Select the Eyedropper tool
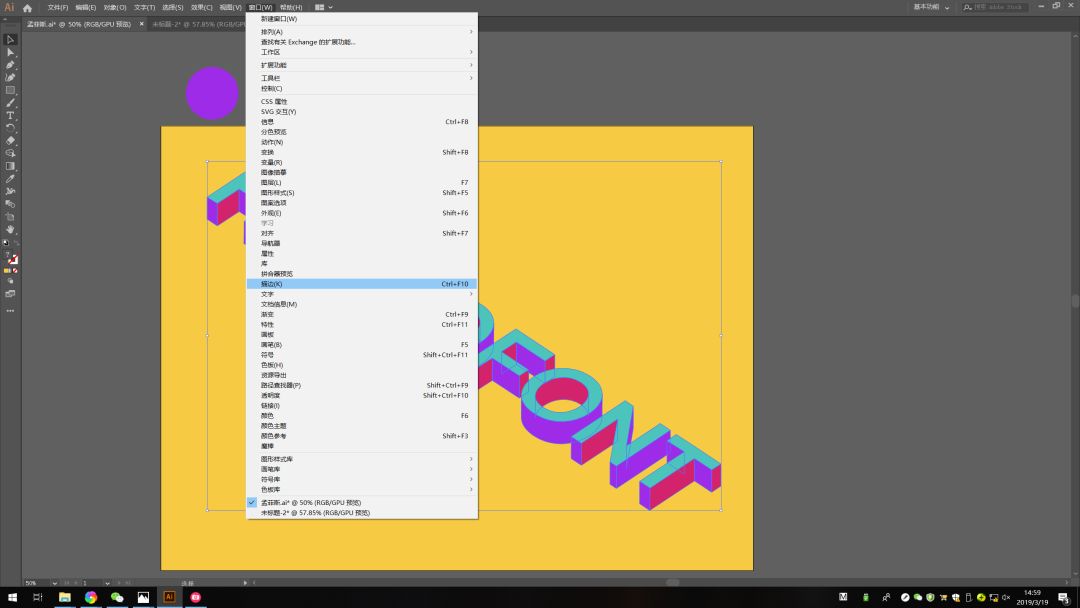 pyautogui.click(x=10, y=178)
